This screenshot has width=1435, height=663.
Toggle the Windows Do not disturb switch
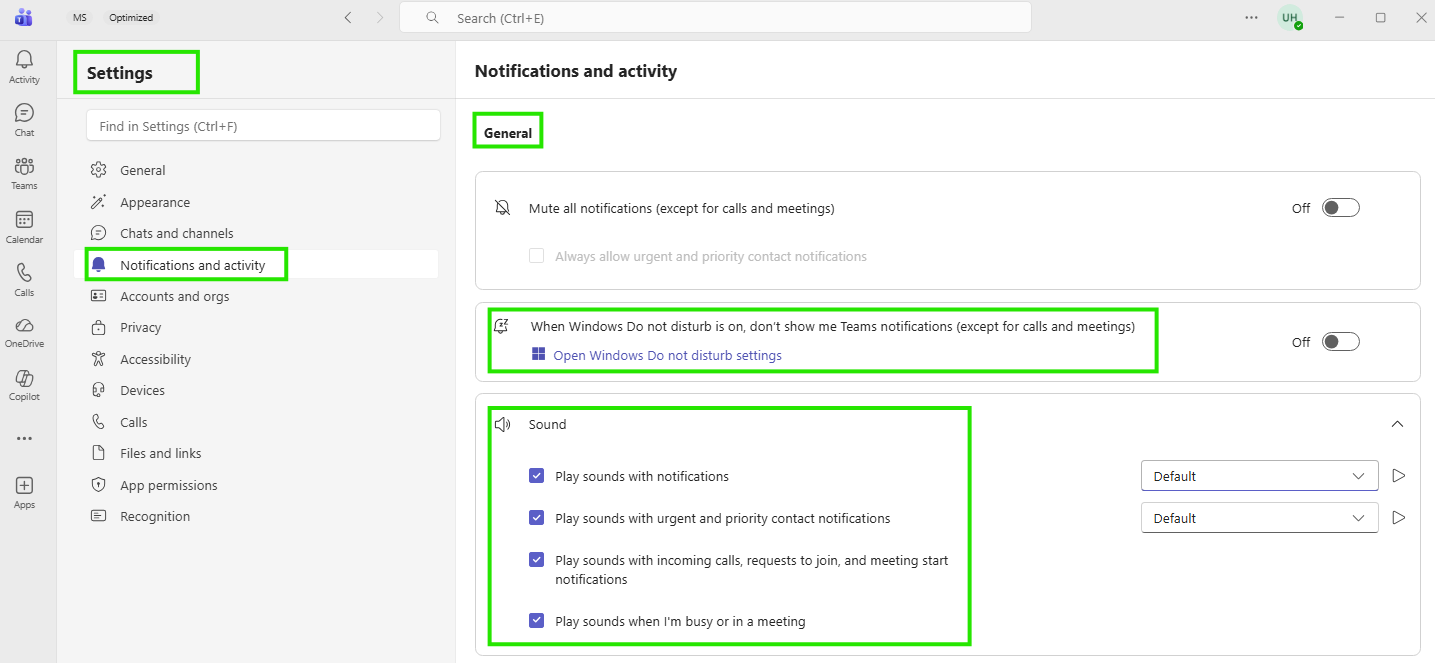(1341, 342)
